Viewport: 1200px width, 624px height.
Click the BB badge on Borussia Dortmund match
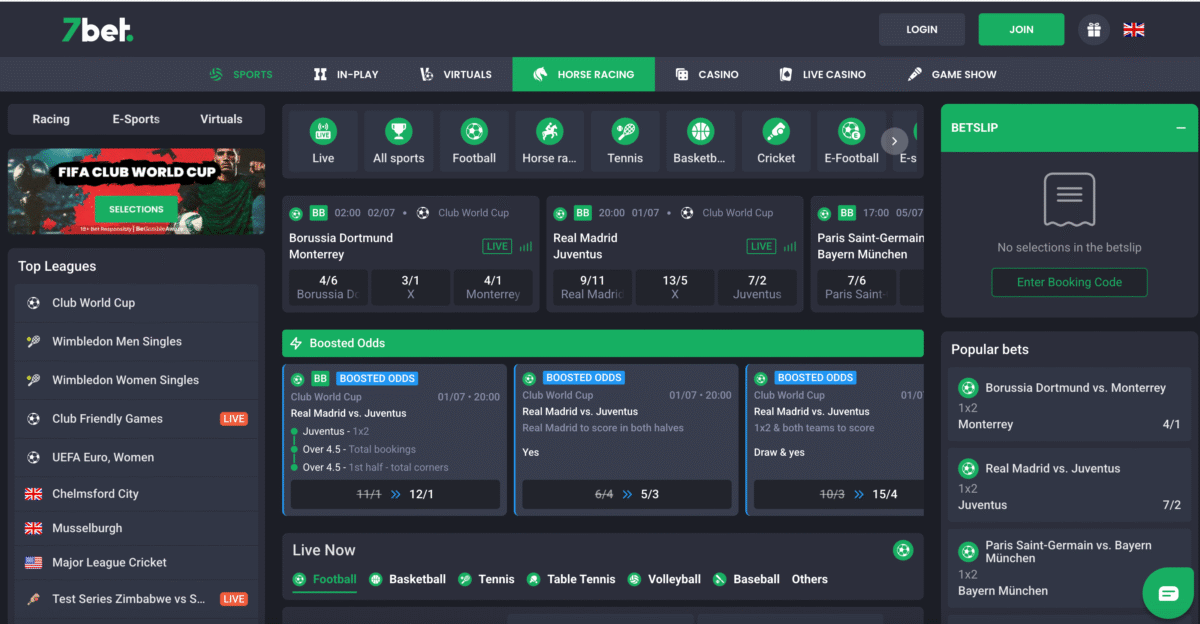coord(319,213)
